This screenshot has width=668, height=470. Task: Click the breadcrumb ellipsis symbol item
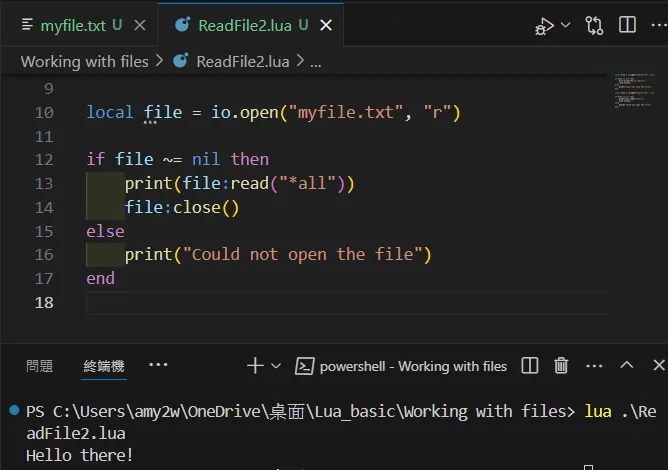(x=316, y=64)
